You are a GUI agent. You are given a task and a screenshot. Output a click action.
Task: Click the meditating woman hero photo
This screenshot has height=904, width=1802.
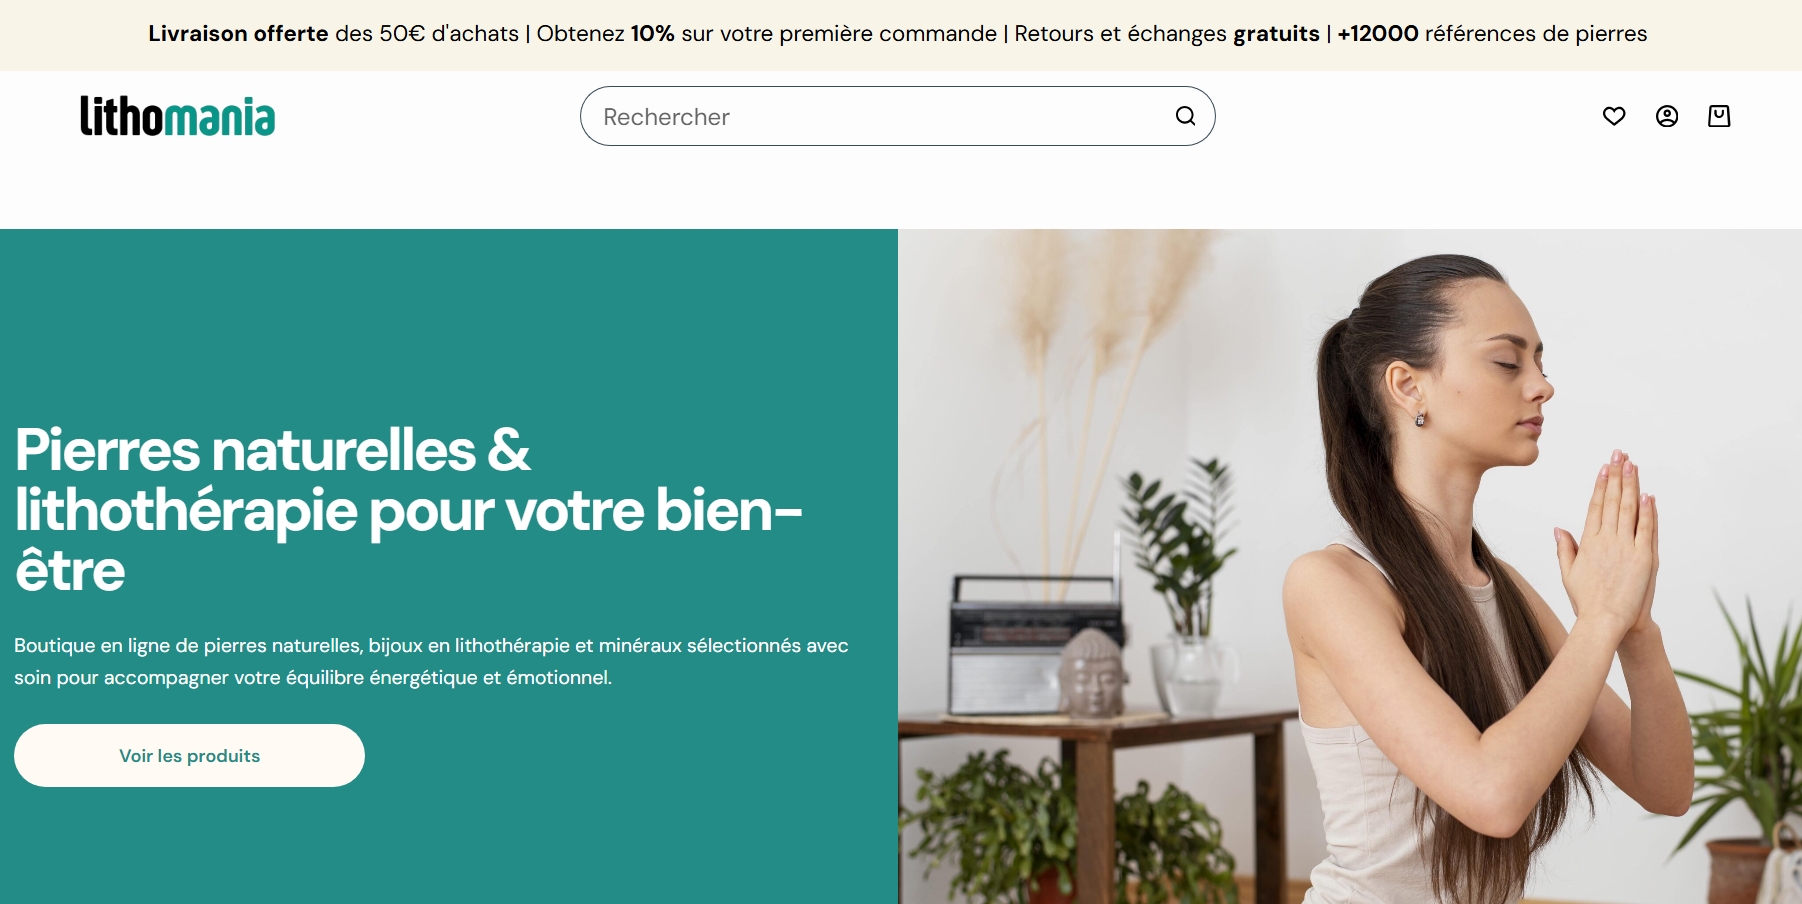1350,566
